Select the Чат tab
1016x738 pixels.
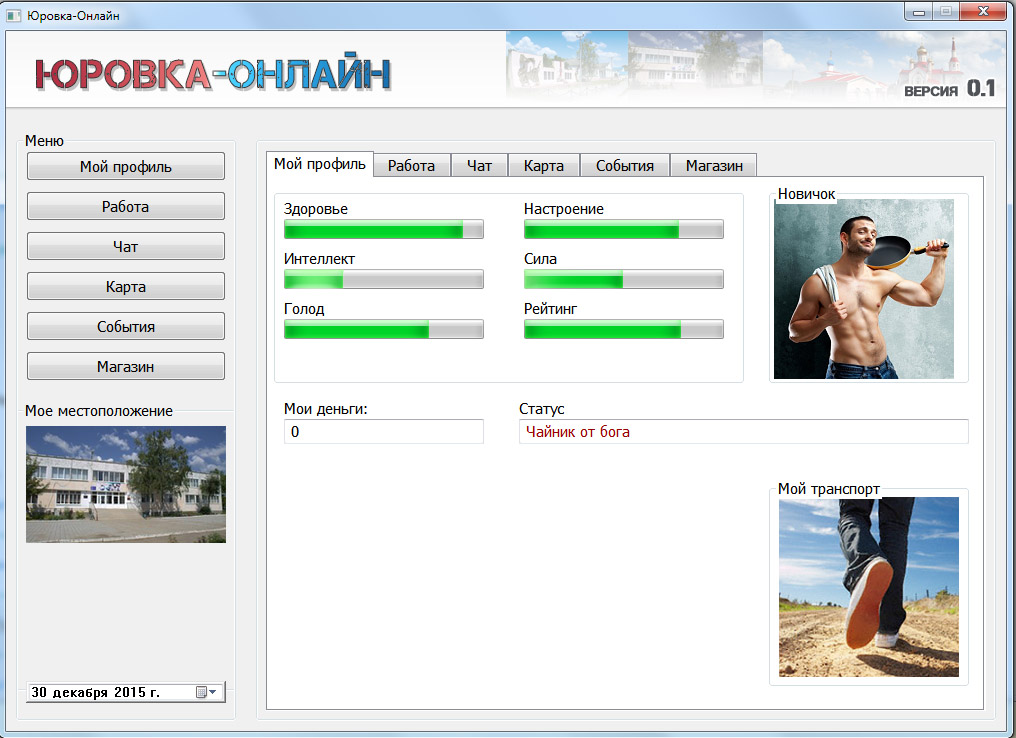point(479,166)
